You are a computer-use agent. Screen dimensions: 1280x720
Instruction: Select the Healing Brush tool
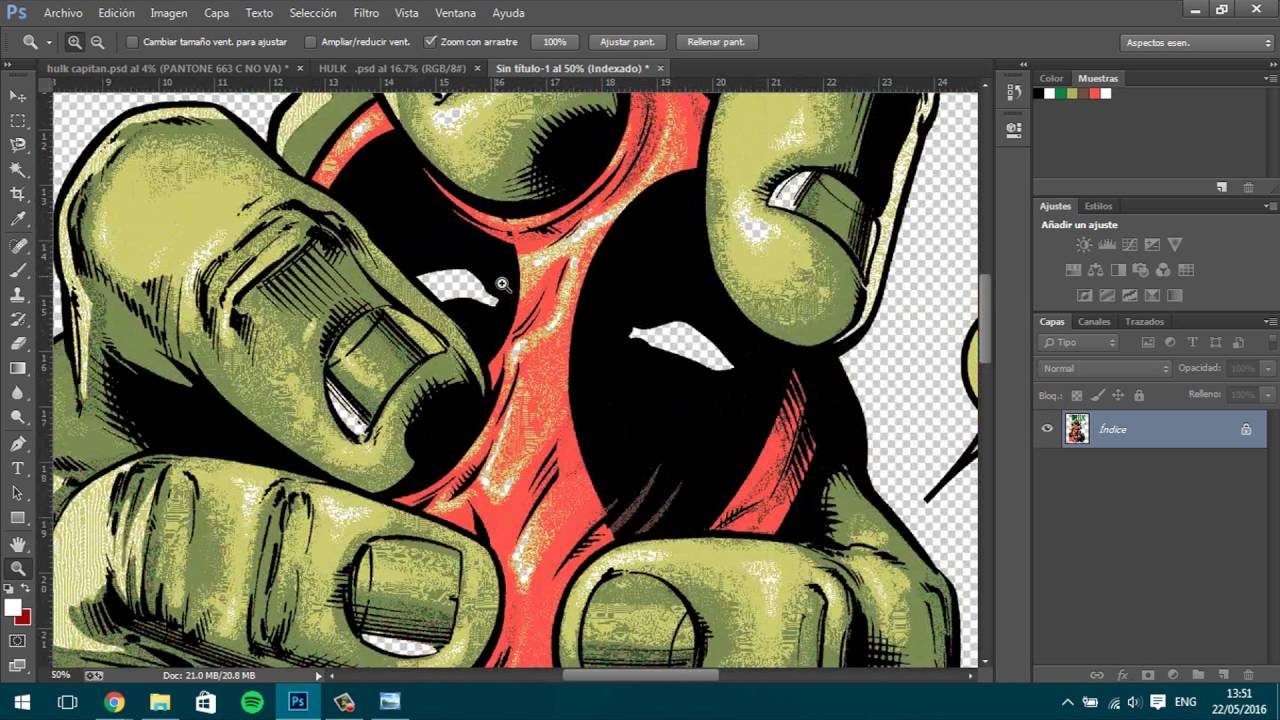point(18,246)
